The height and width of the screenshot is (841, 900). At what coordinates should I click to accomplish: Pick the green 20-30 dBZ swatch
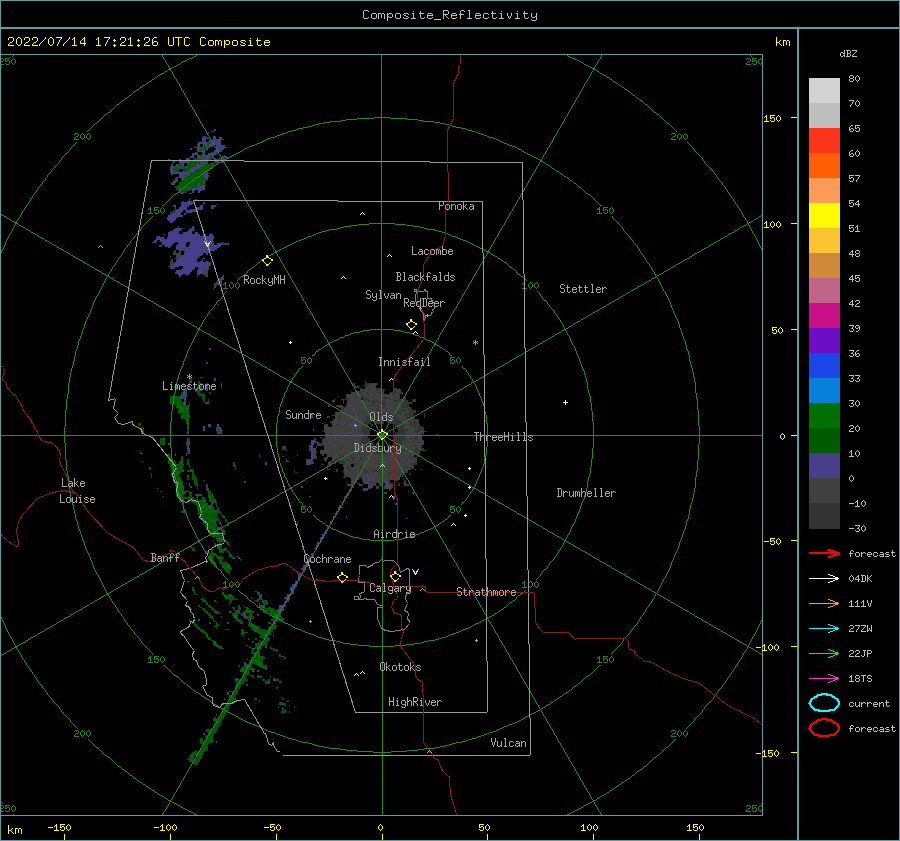(x=824, y=416)
